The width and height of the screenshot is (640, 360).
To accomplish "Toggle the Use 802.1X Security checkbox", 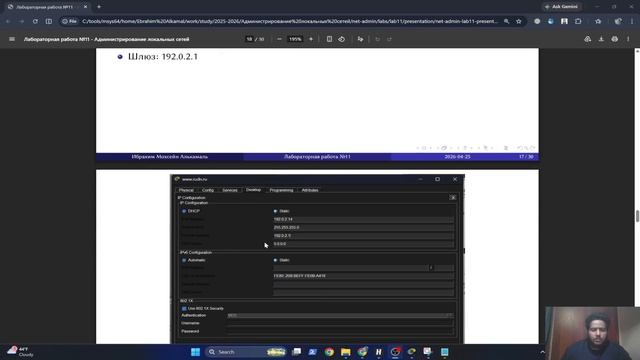I will click(184, 309).
